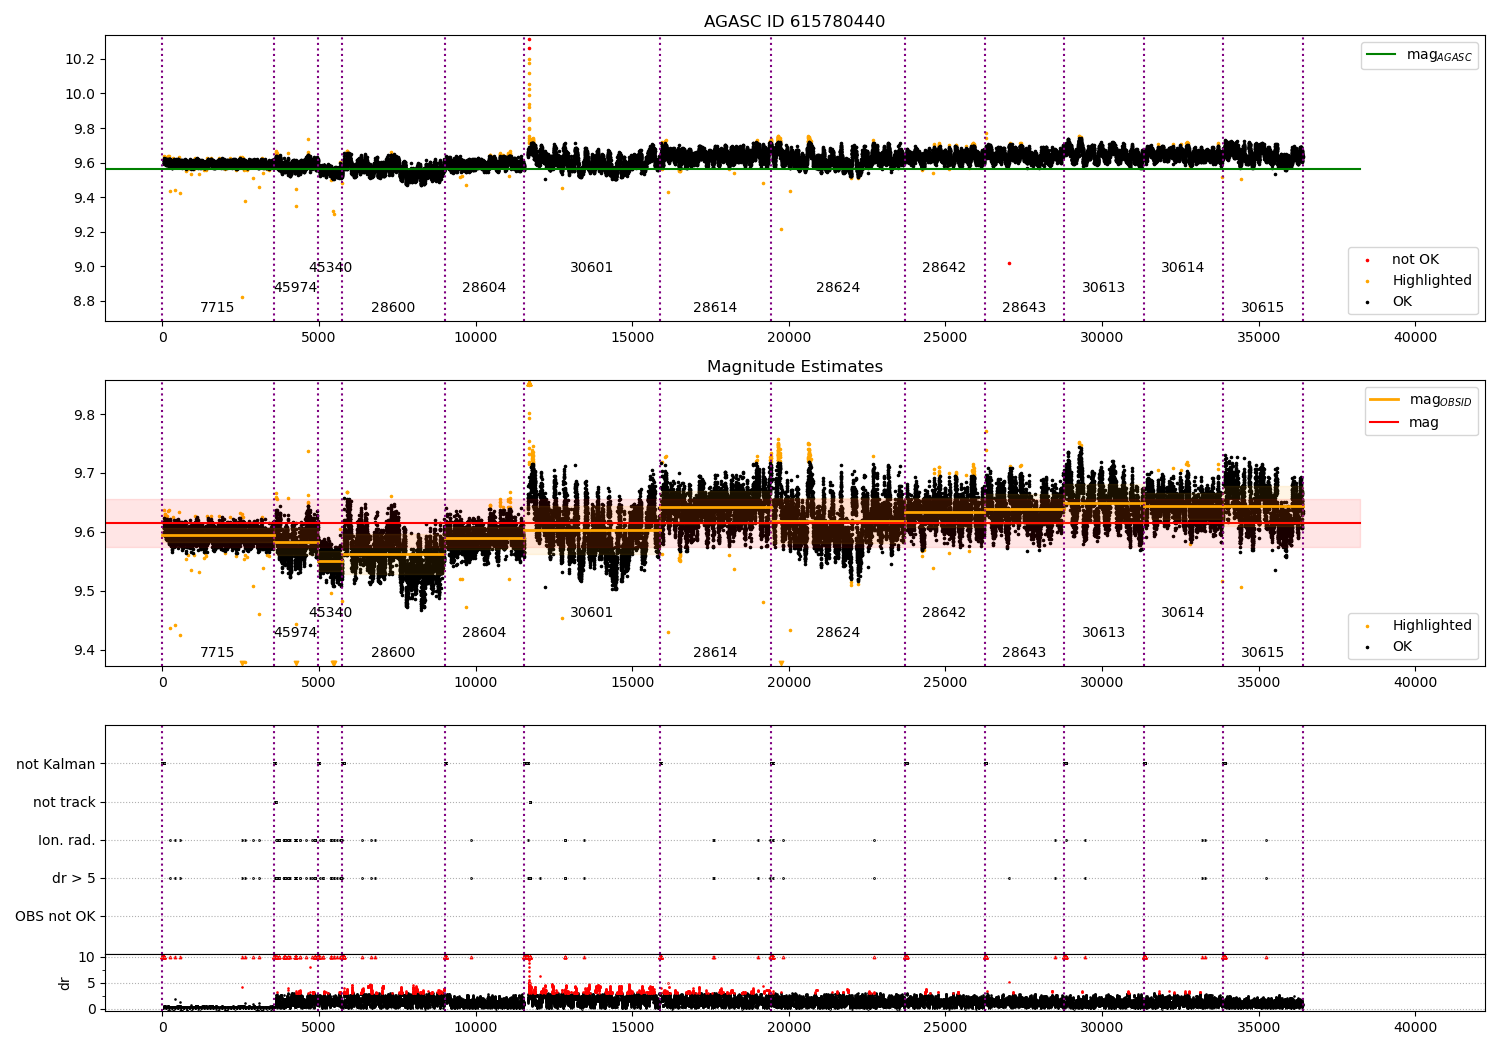Viewport: 1500px width, 1050px height.
Task: Click label 30601 in Magnitude Estimates plot
Action: (x=592, y=613)
